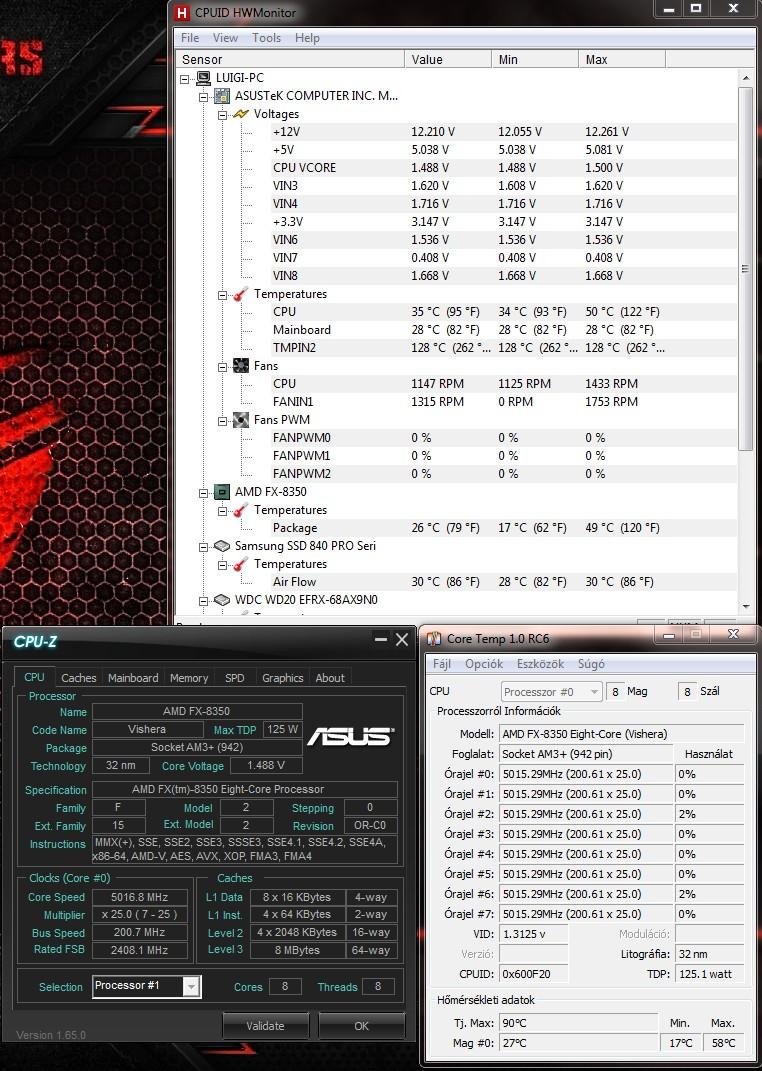Click the Min column header
Image resolution: width=762 pixels, height=1071 pixels.
coord(535,59)
